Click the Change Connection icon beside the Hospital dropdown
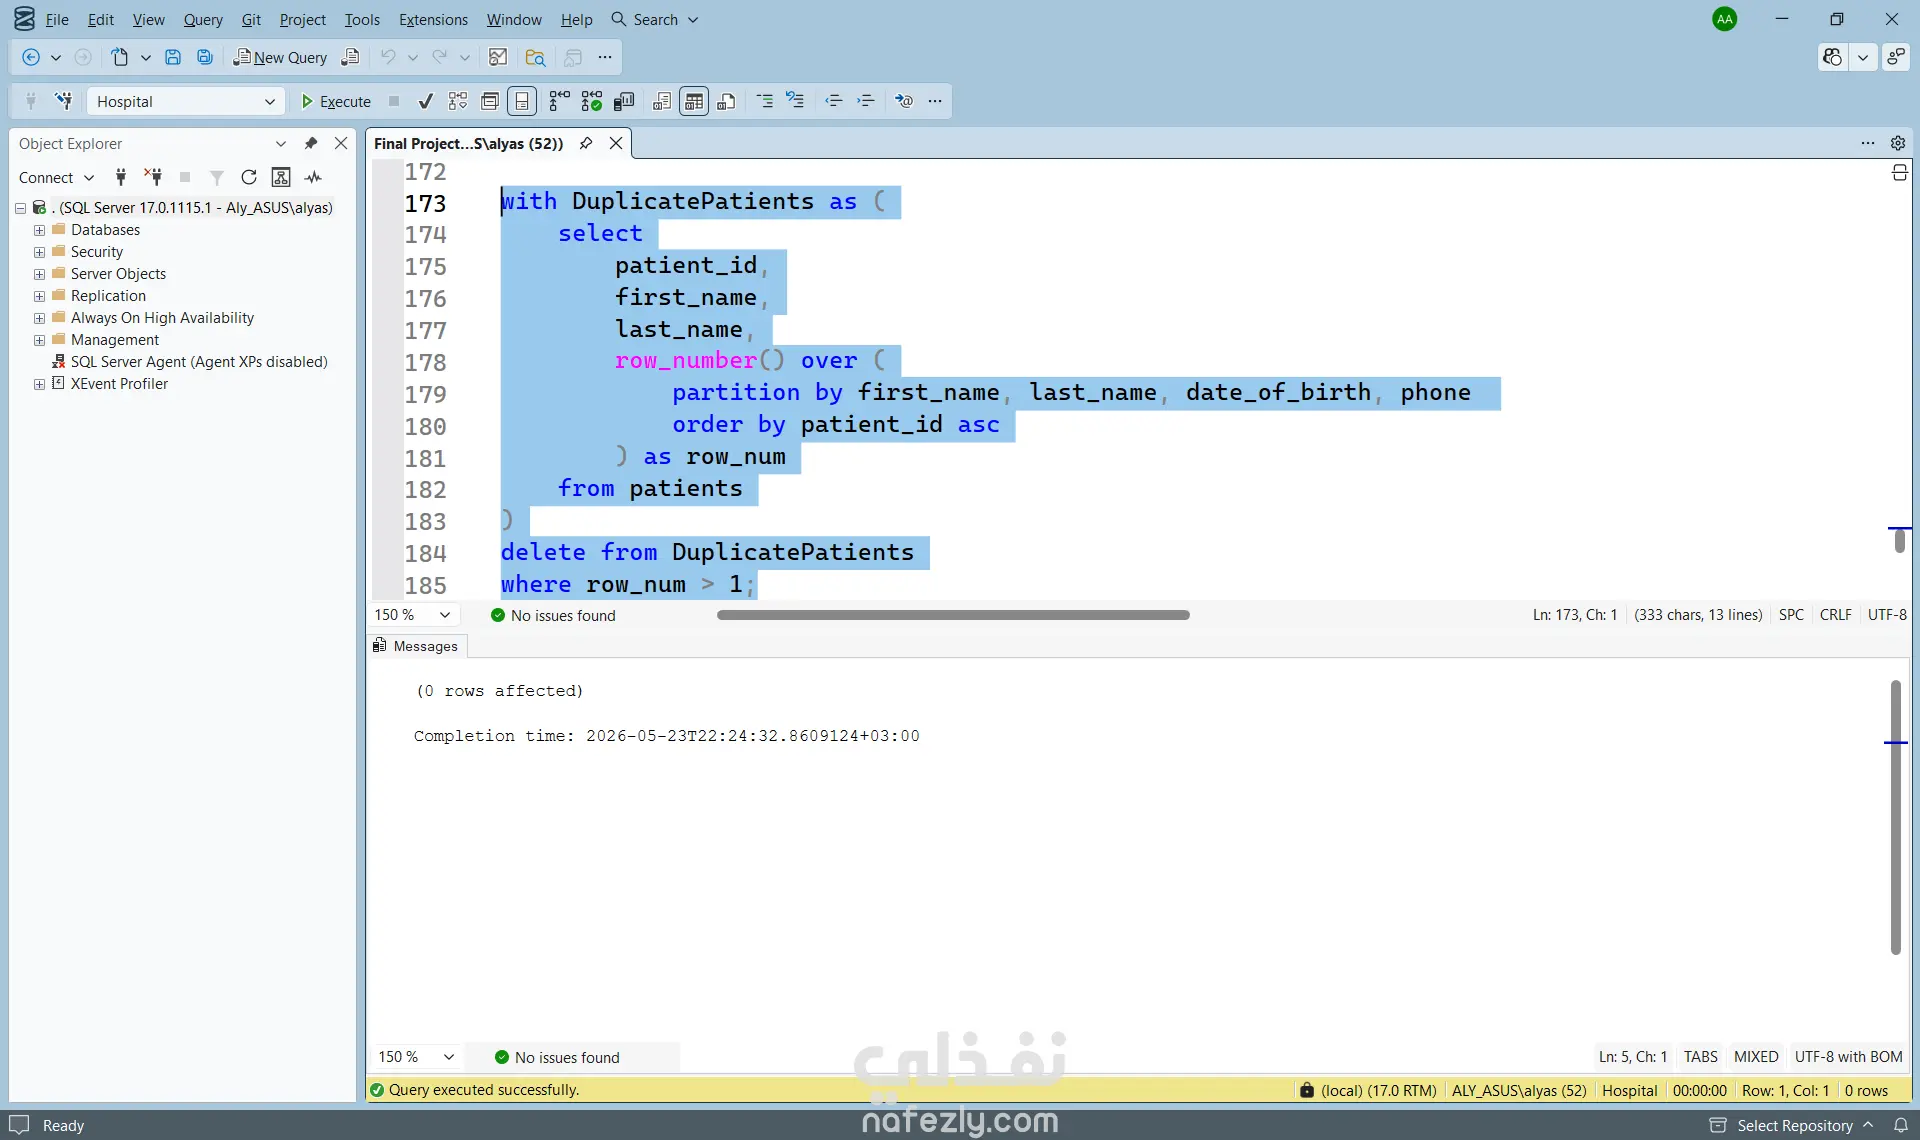Screen dimensions: 1920x1140 pyautogui.click(x=64, y=101)
